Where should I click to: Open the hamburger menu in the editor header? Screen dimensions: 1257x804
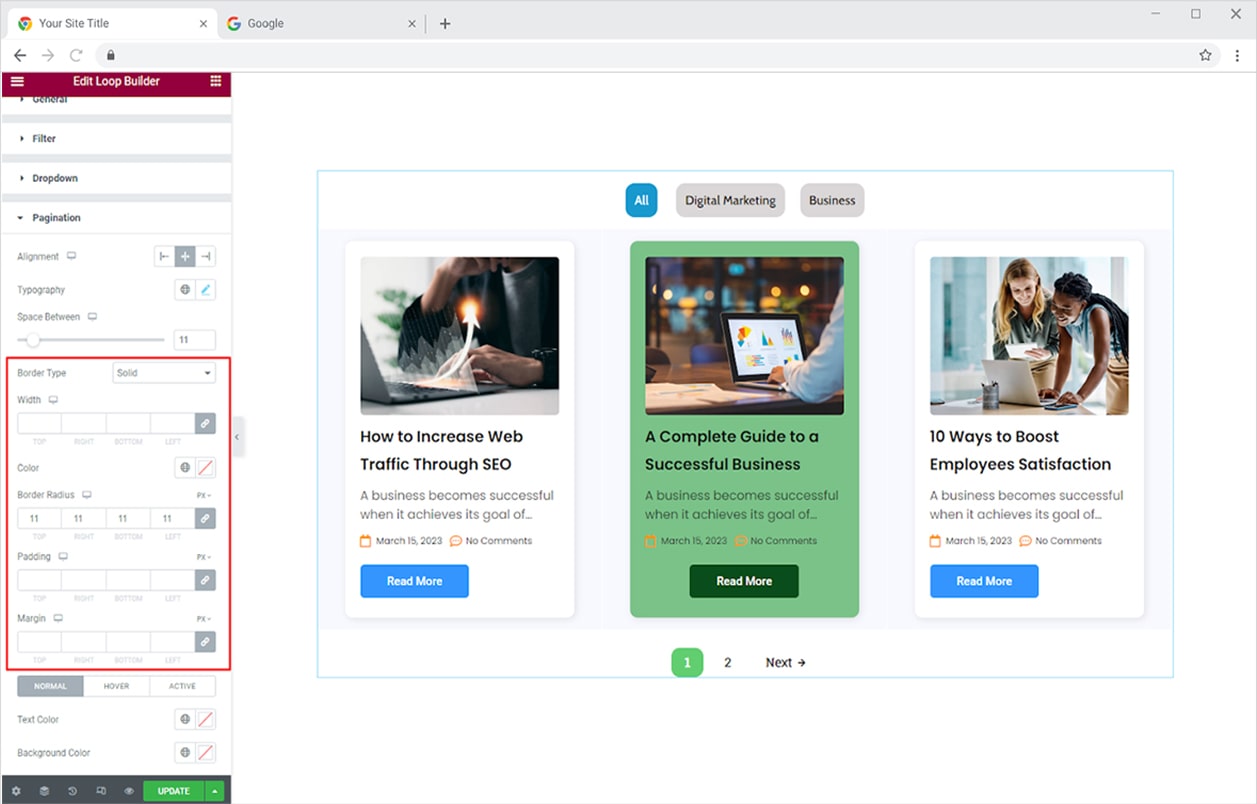click(17, 81)
